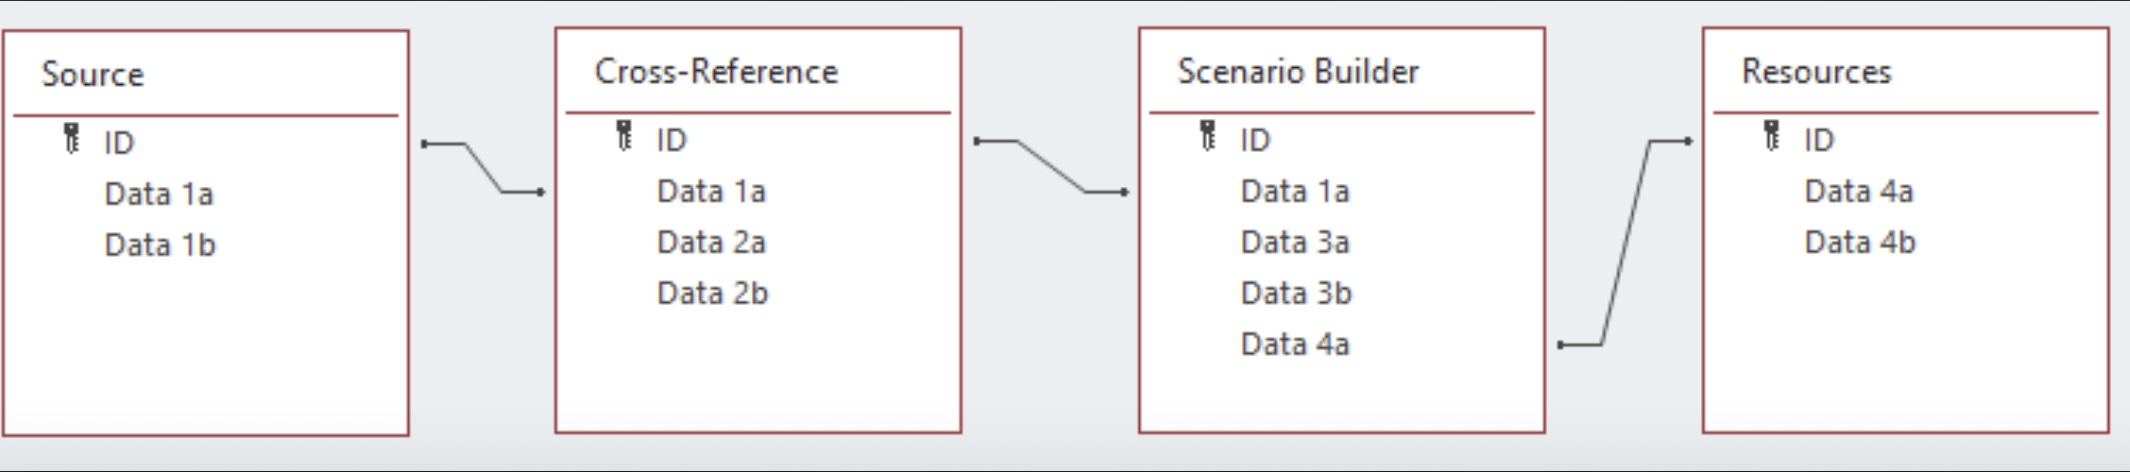Select Data 1a field in Source table
Image resolution: width=2130 pixels, height=472 pixels.
(x=159, y=194)
